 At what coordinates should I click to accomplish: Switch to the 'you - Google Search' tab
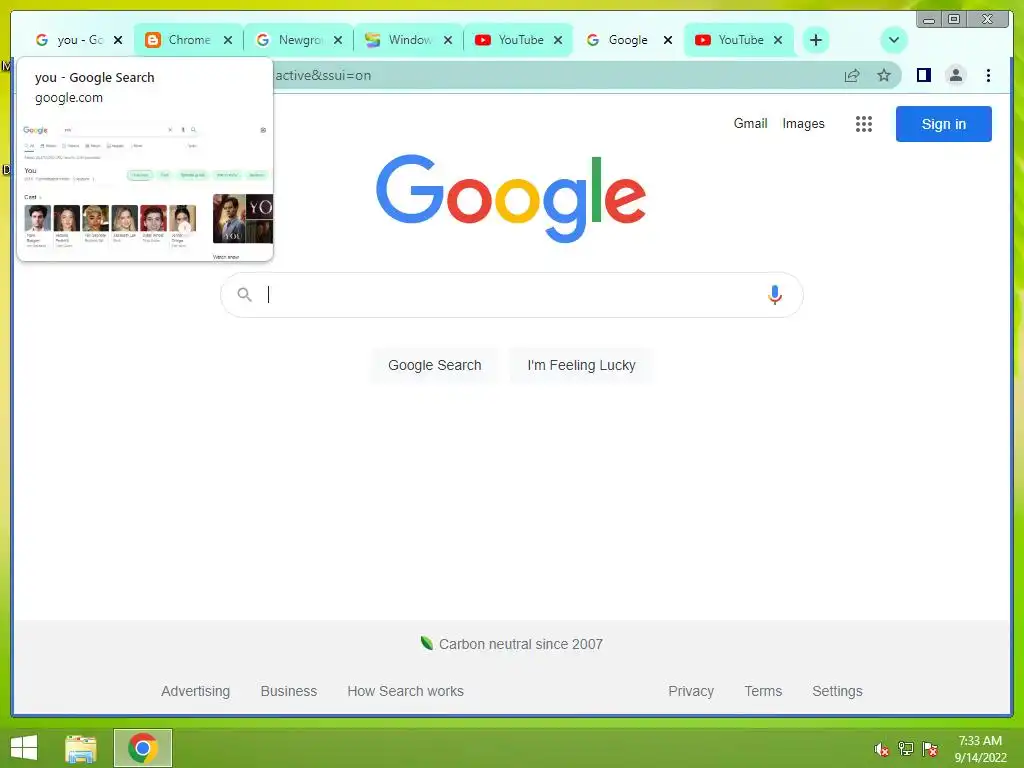78,40
